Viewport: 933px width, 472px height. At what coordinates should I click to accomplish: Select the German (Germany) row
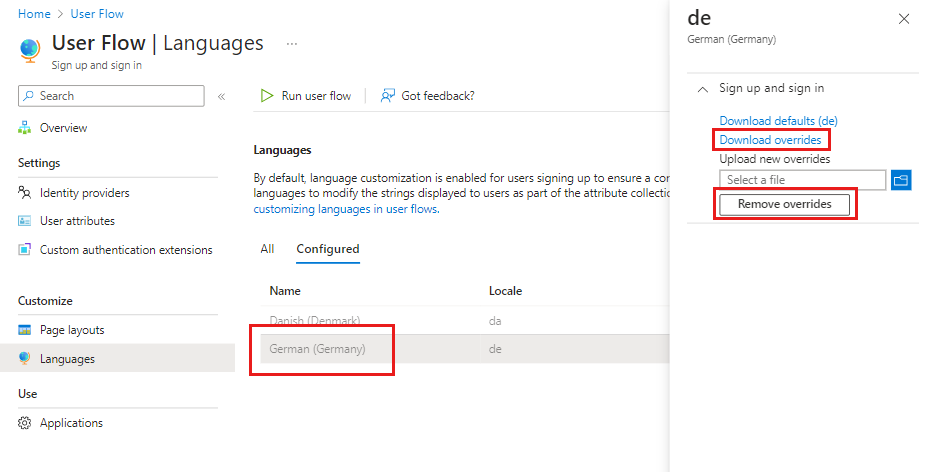point(465,349)
